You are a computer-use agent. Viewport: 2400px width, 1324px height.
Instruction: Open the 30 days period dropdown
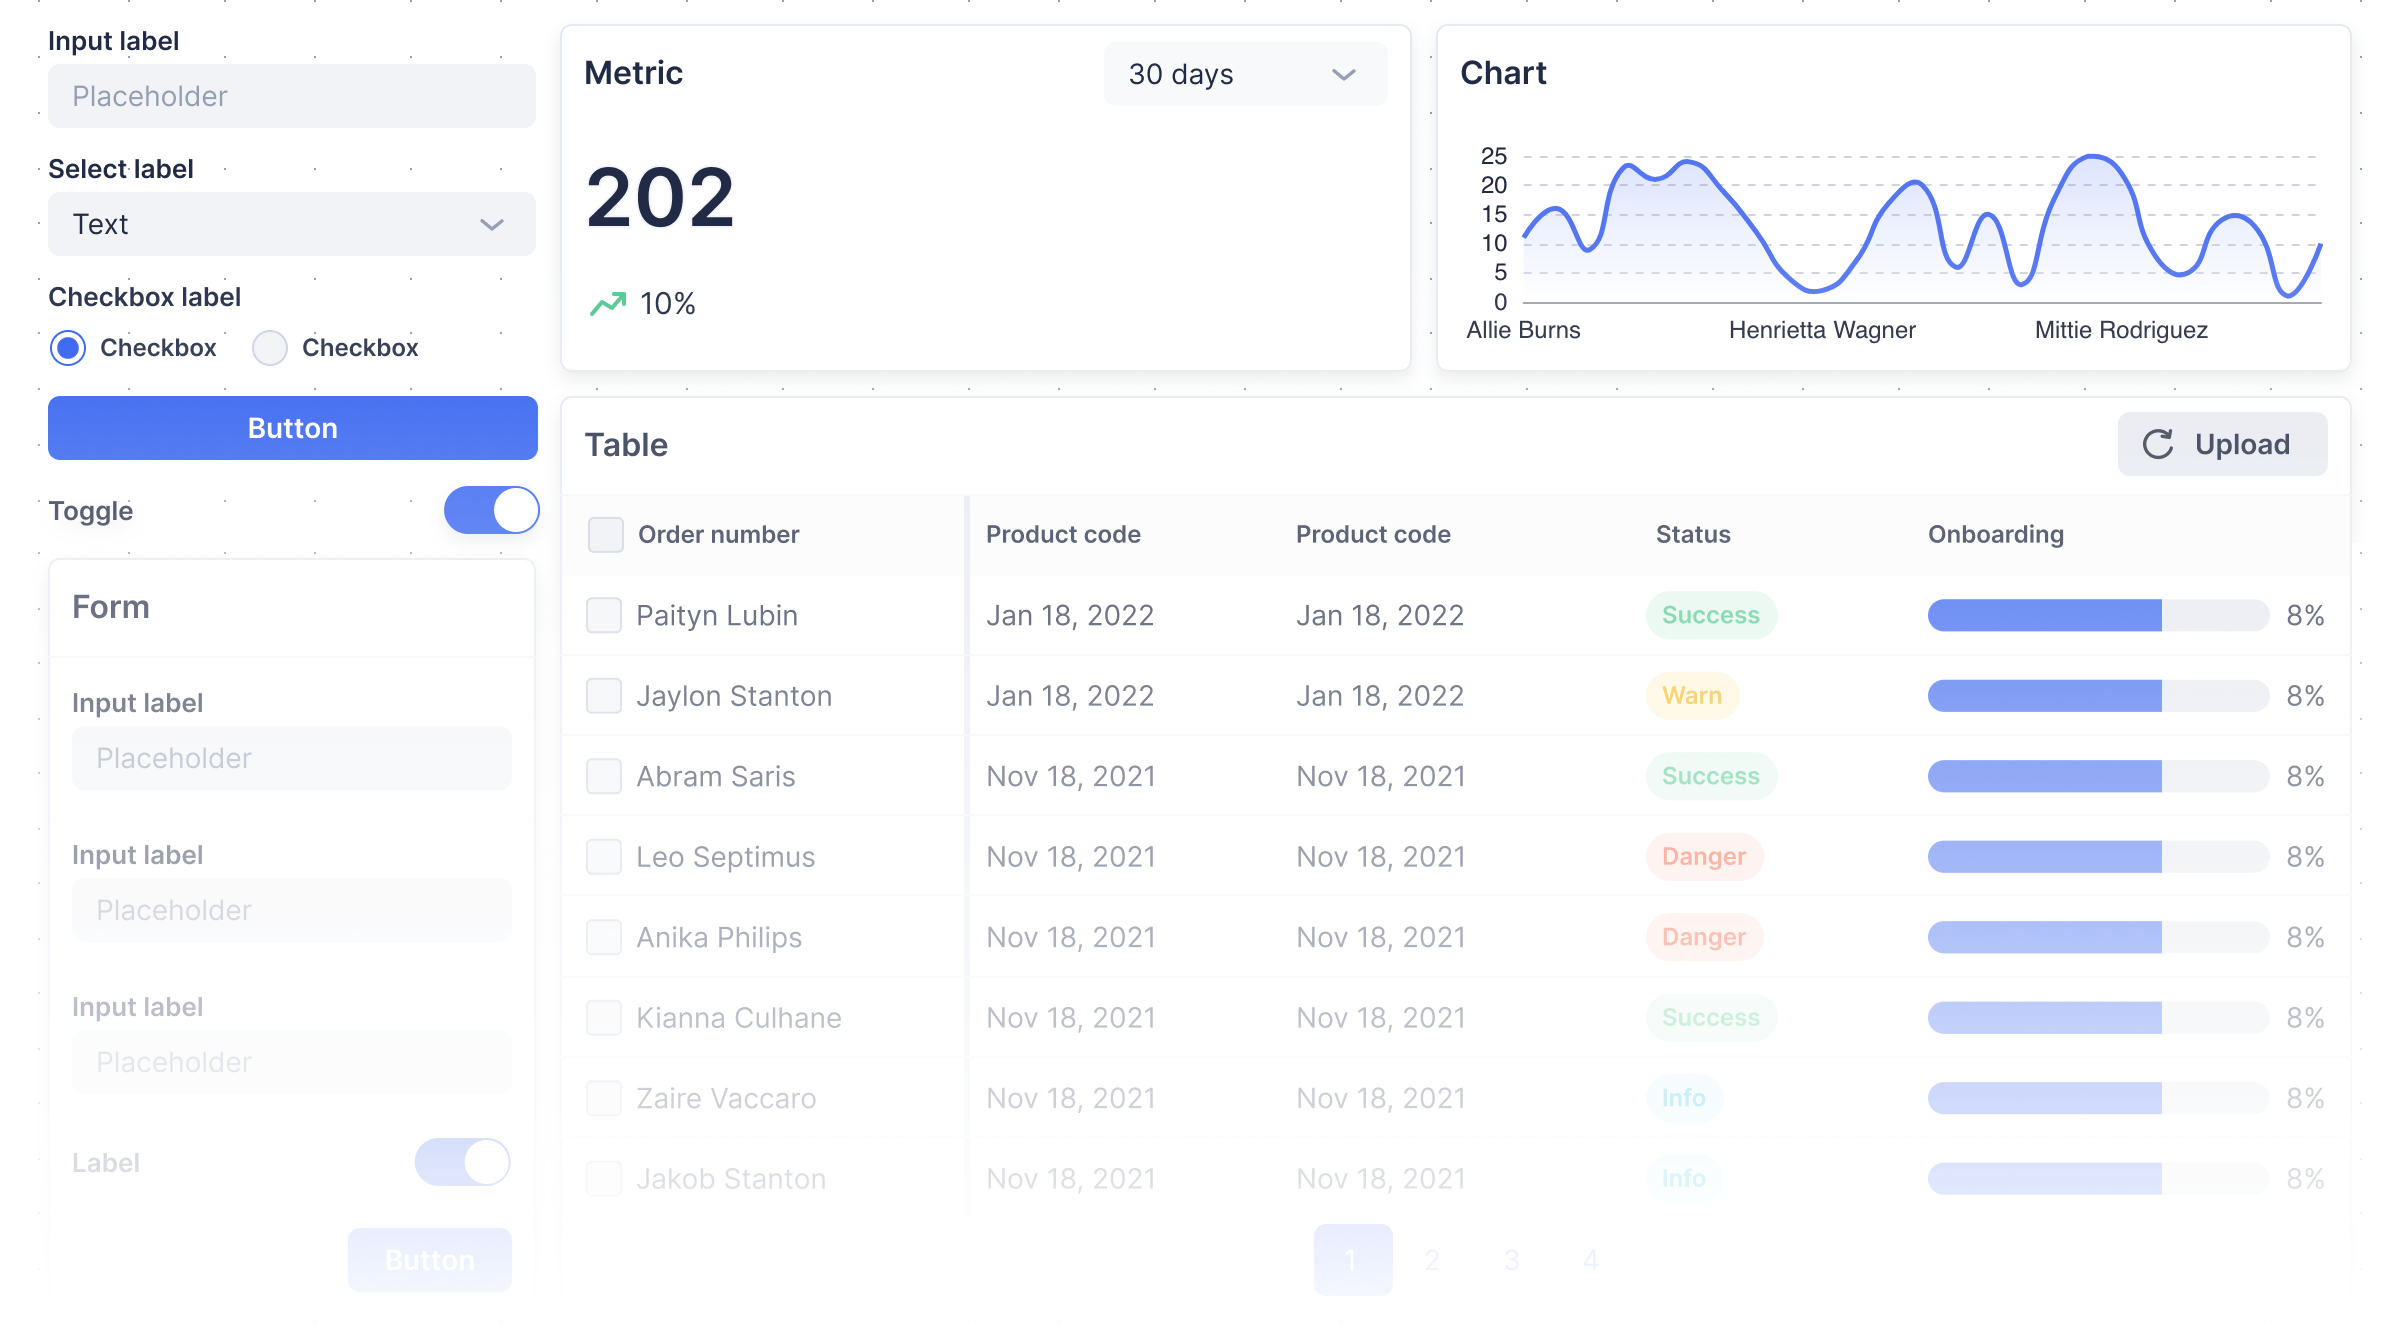point(1245,74)
